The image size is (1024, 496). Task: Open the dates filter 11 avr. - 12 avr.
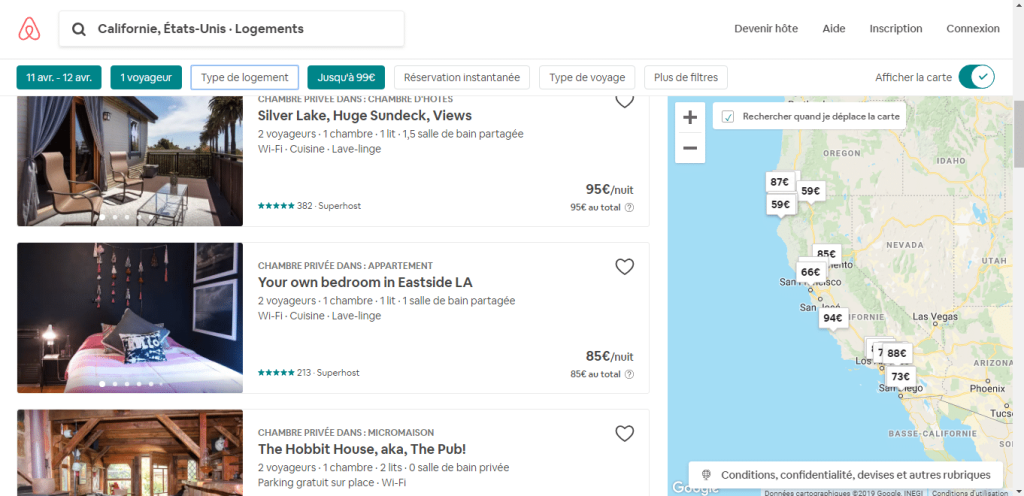point(59,77)
